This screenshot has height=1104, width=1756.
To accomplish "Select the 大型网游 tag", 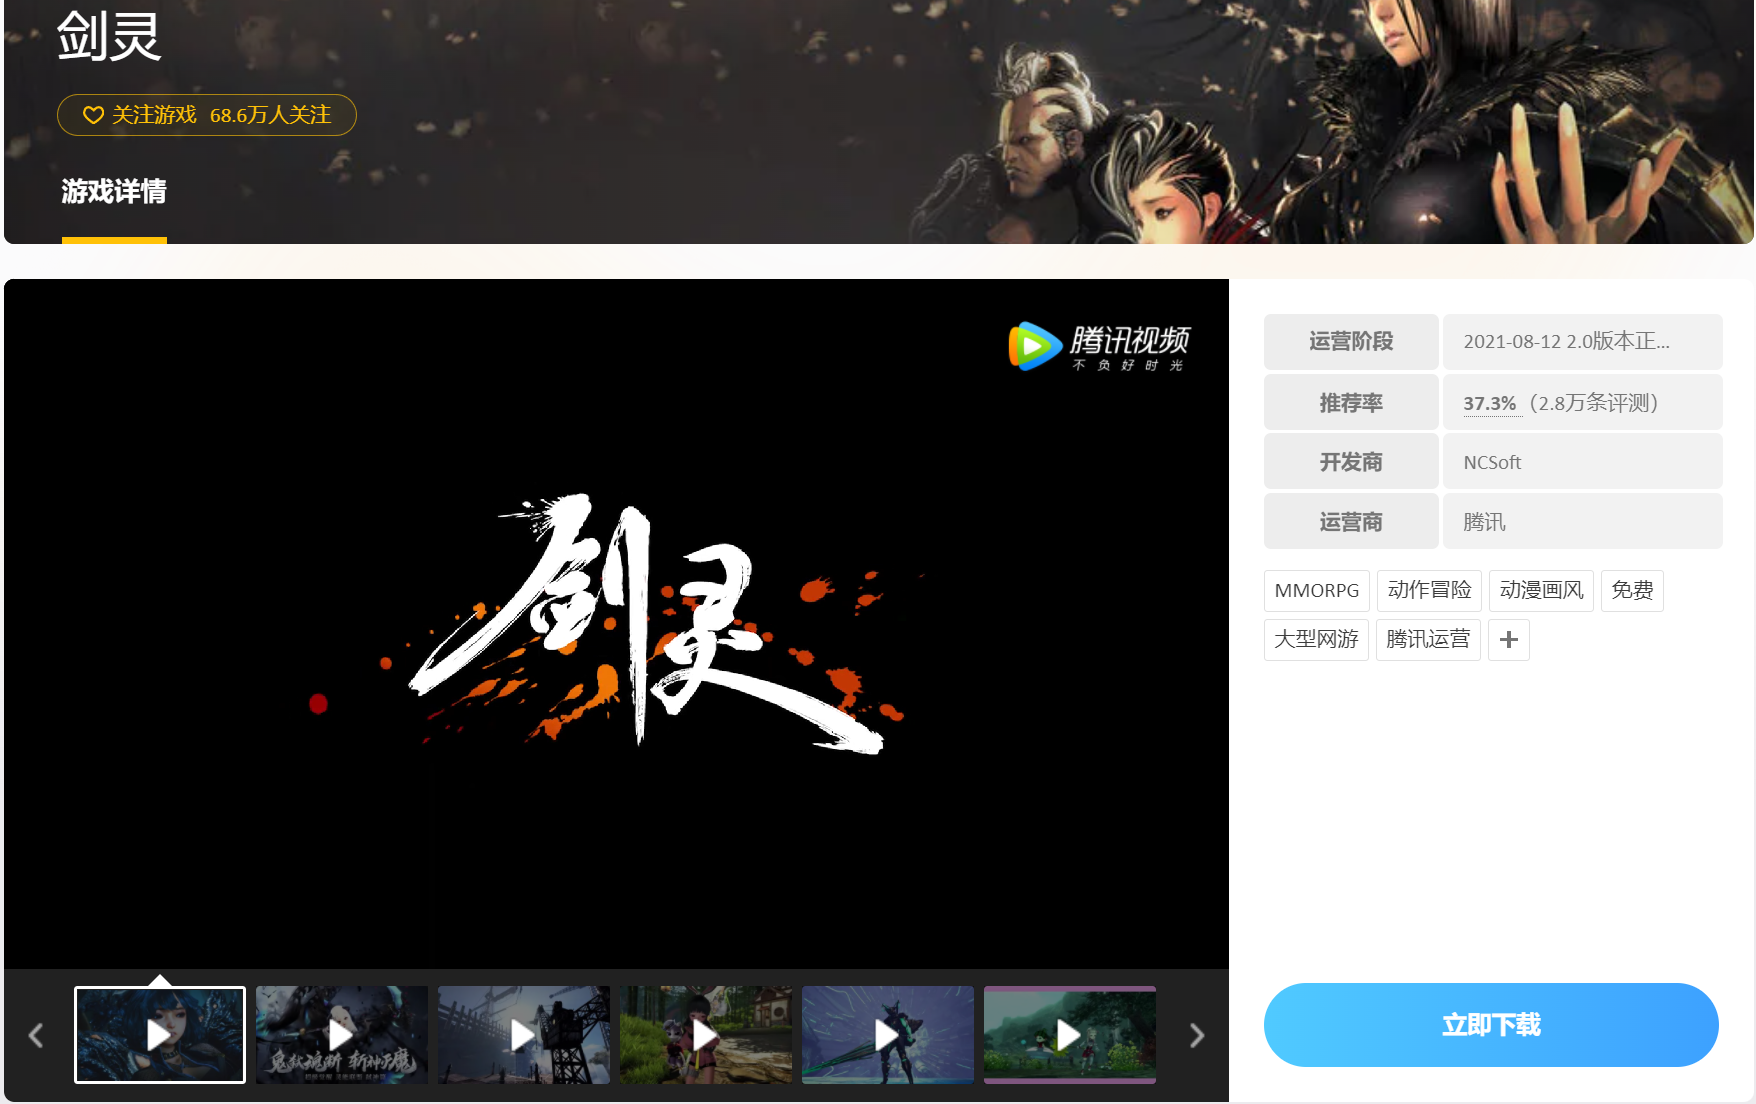I will pyautogui.click(x=1316, y=640).
